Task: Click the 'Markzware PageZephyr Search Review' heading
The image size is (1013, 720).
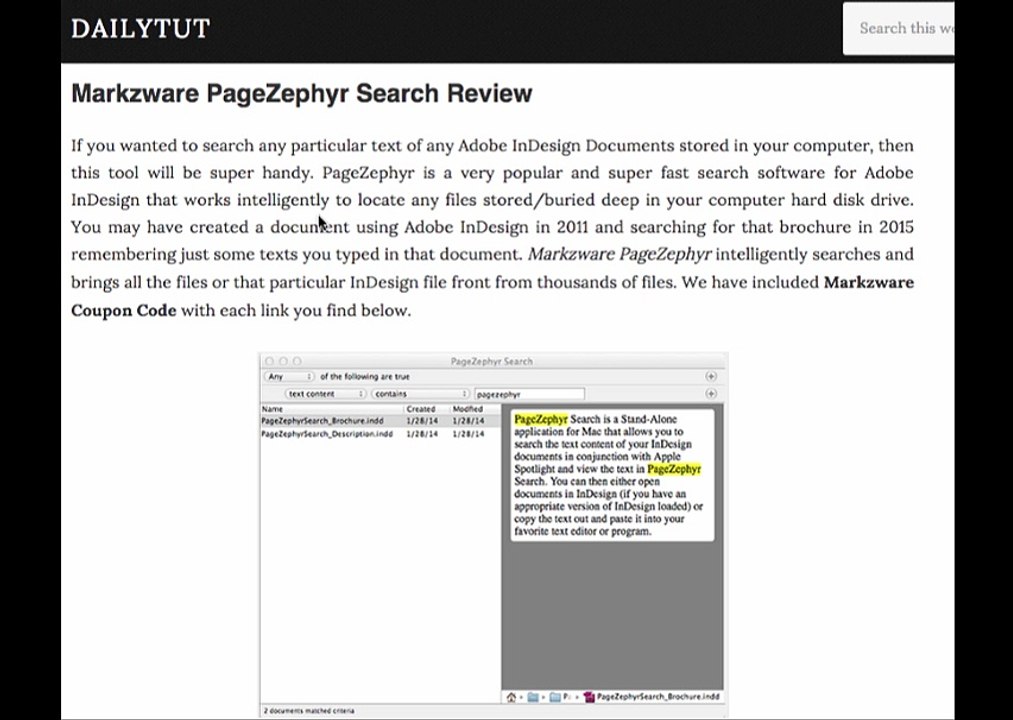Action: click(302, 94)
